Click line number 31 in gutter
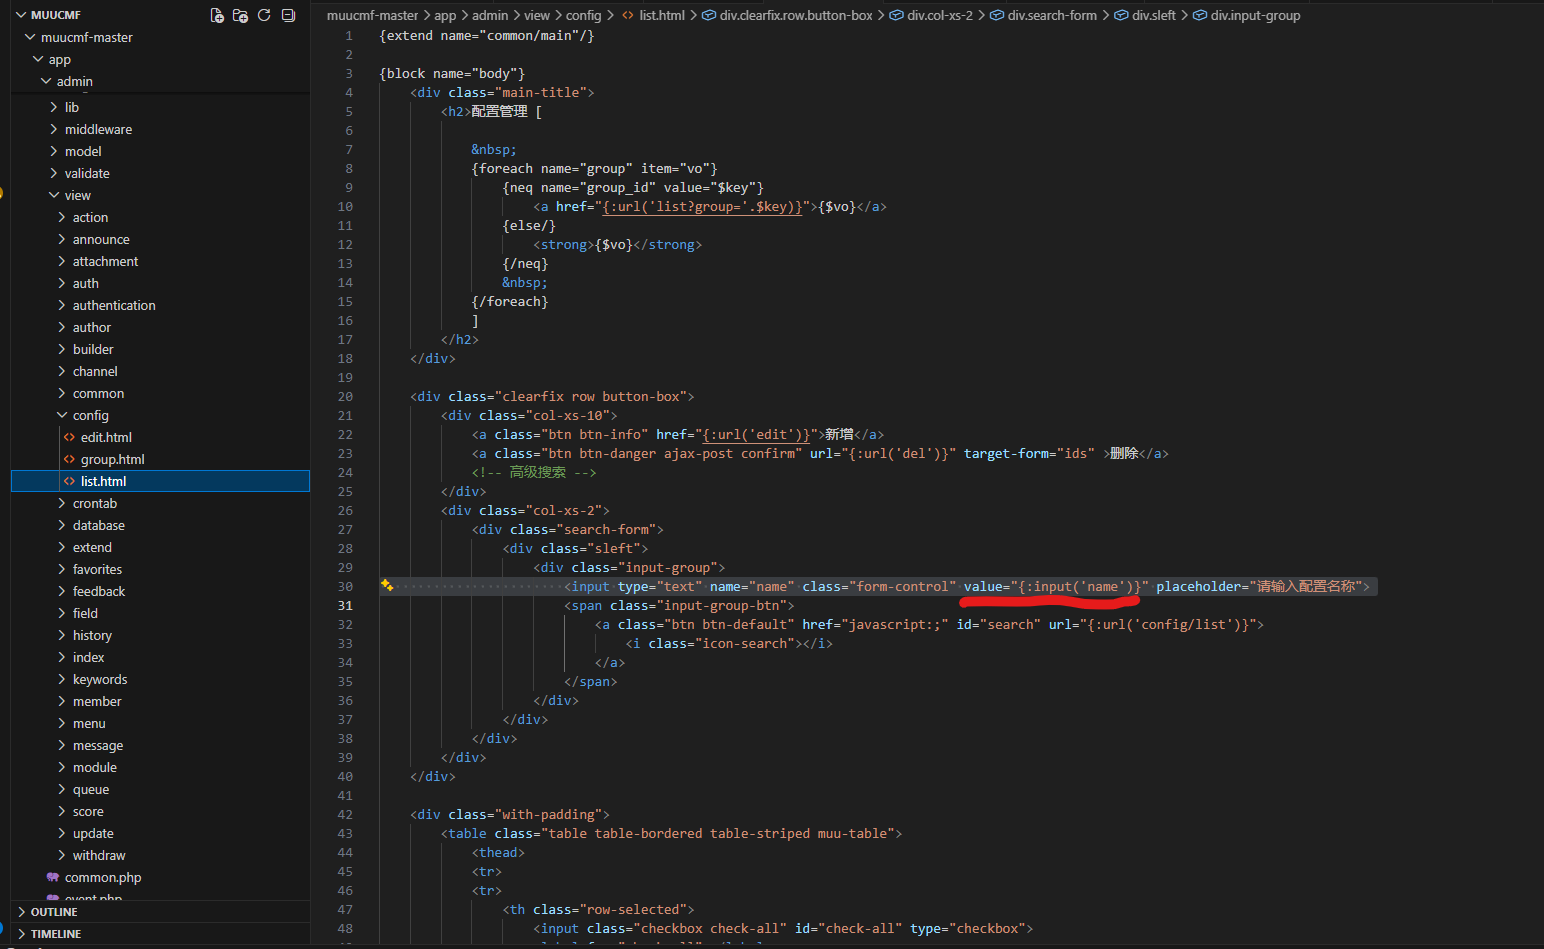 pos(345,605)
